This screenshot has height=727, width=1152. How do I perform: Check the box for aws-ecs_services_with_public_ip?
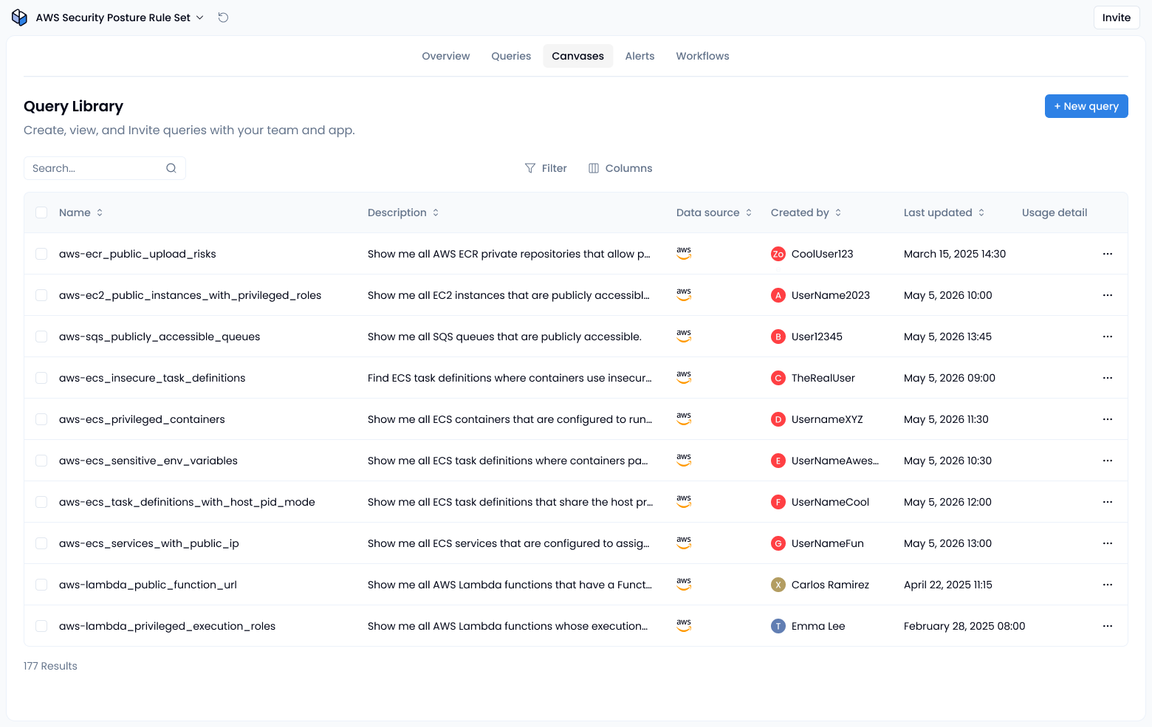point(41,543)
